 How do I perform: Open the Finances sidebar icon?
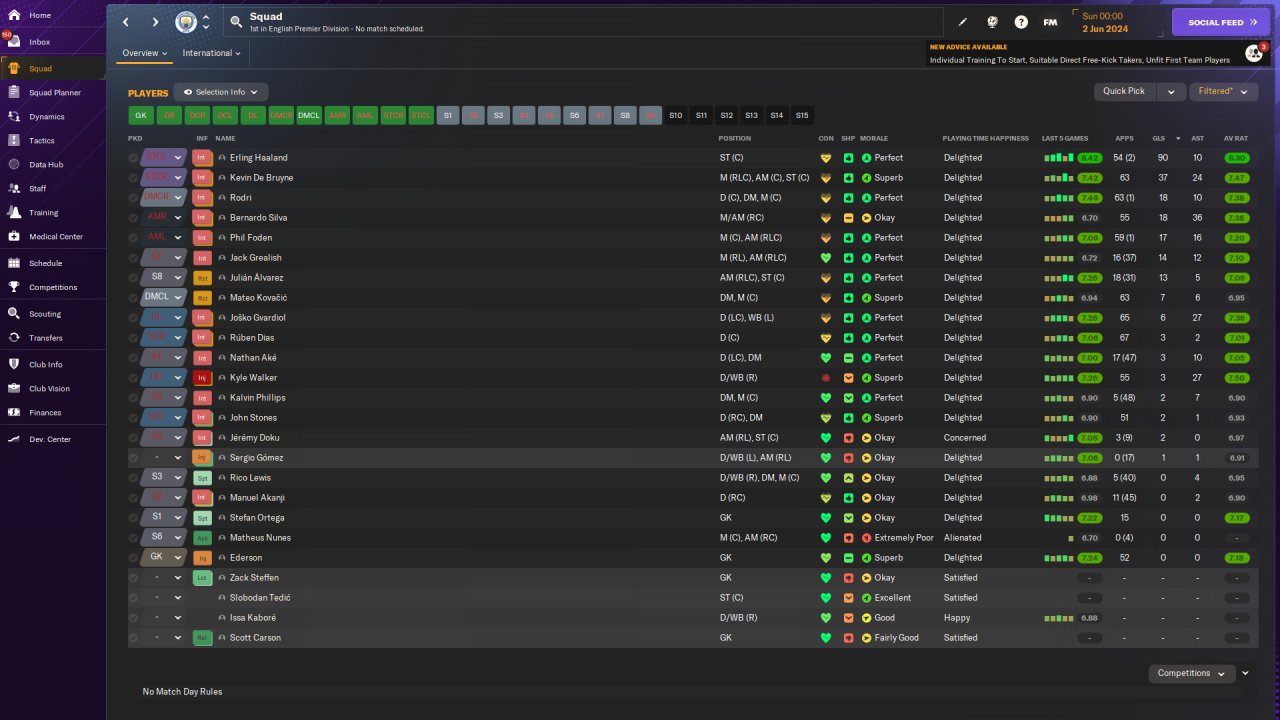point(14,412)
